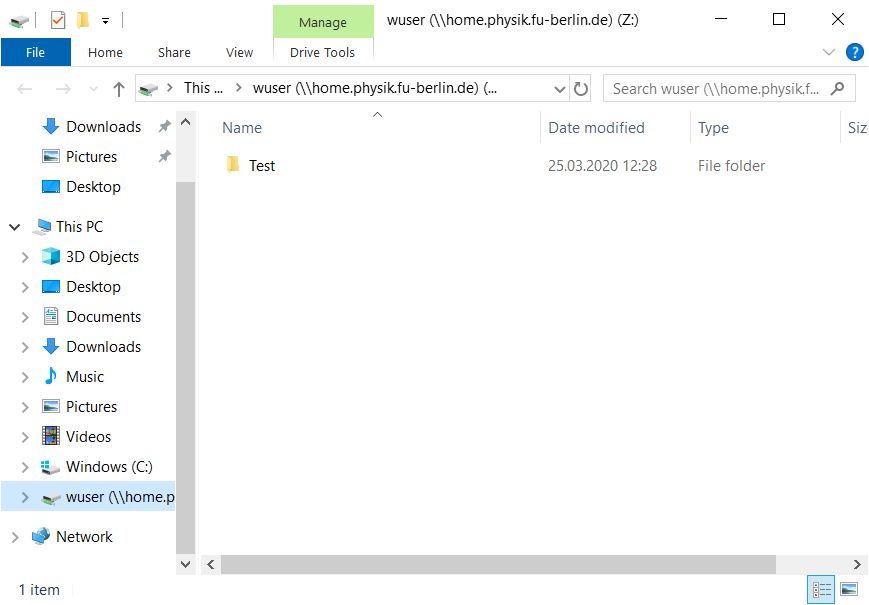Click wuser breadcrumb in address bar
Screen dimensions: 869x605
click(375, 88)
